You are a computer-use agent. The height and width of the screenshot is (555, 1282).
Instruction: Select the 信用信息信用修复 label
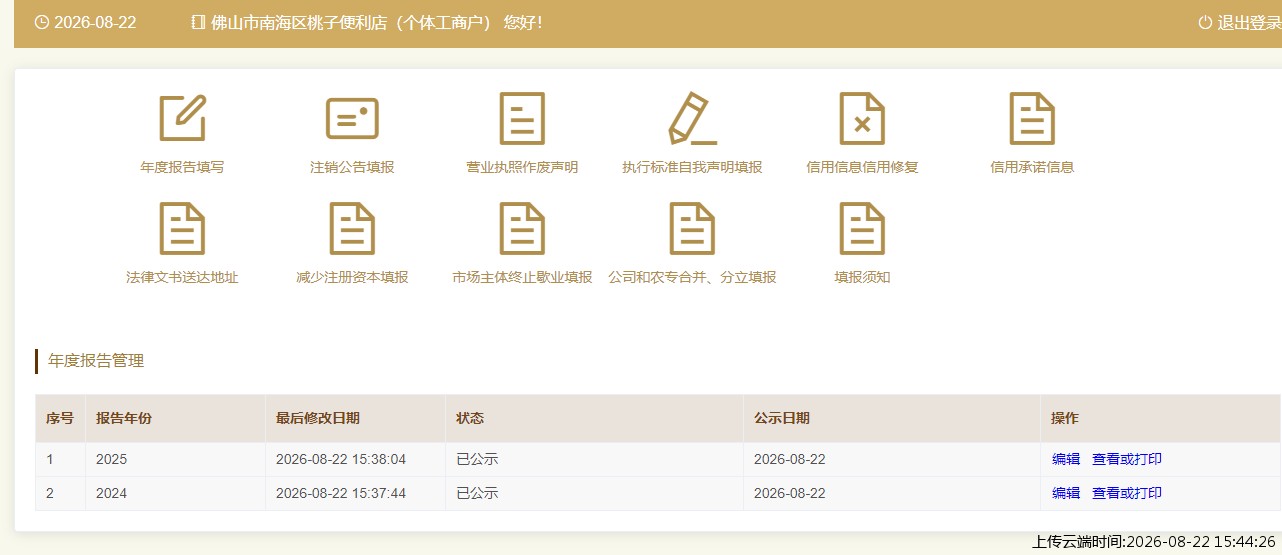coord(862,167)
